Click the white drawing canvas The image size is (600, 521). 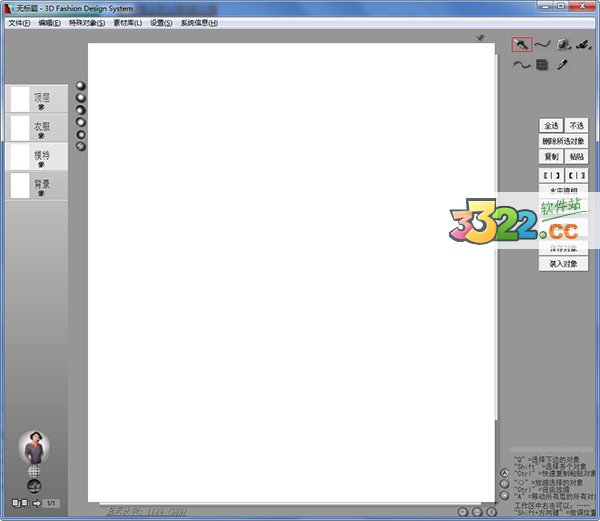[x=291, y=272]
